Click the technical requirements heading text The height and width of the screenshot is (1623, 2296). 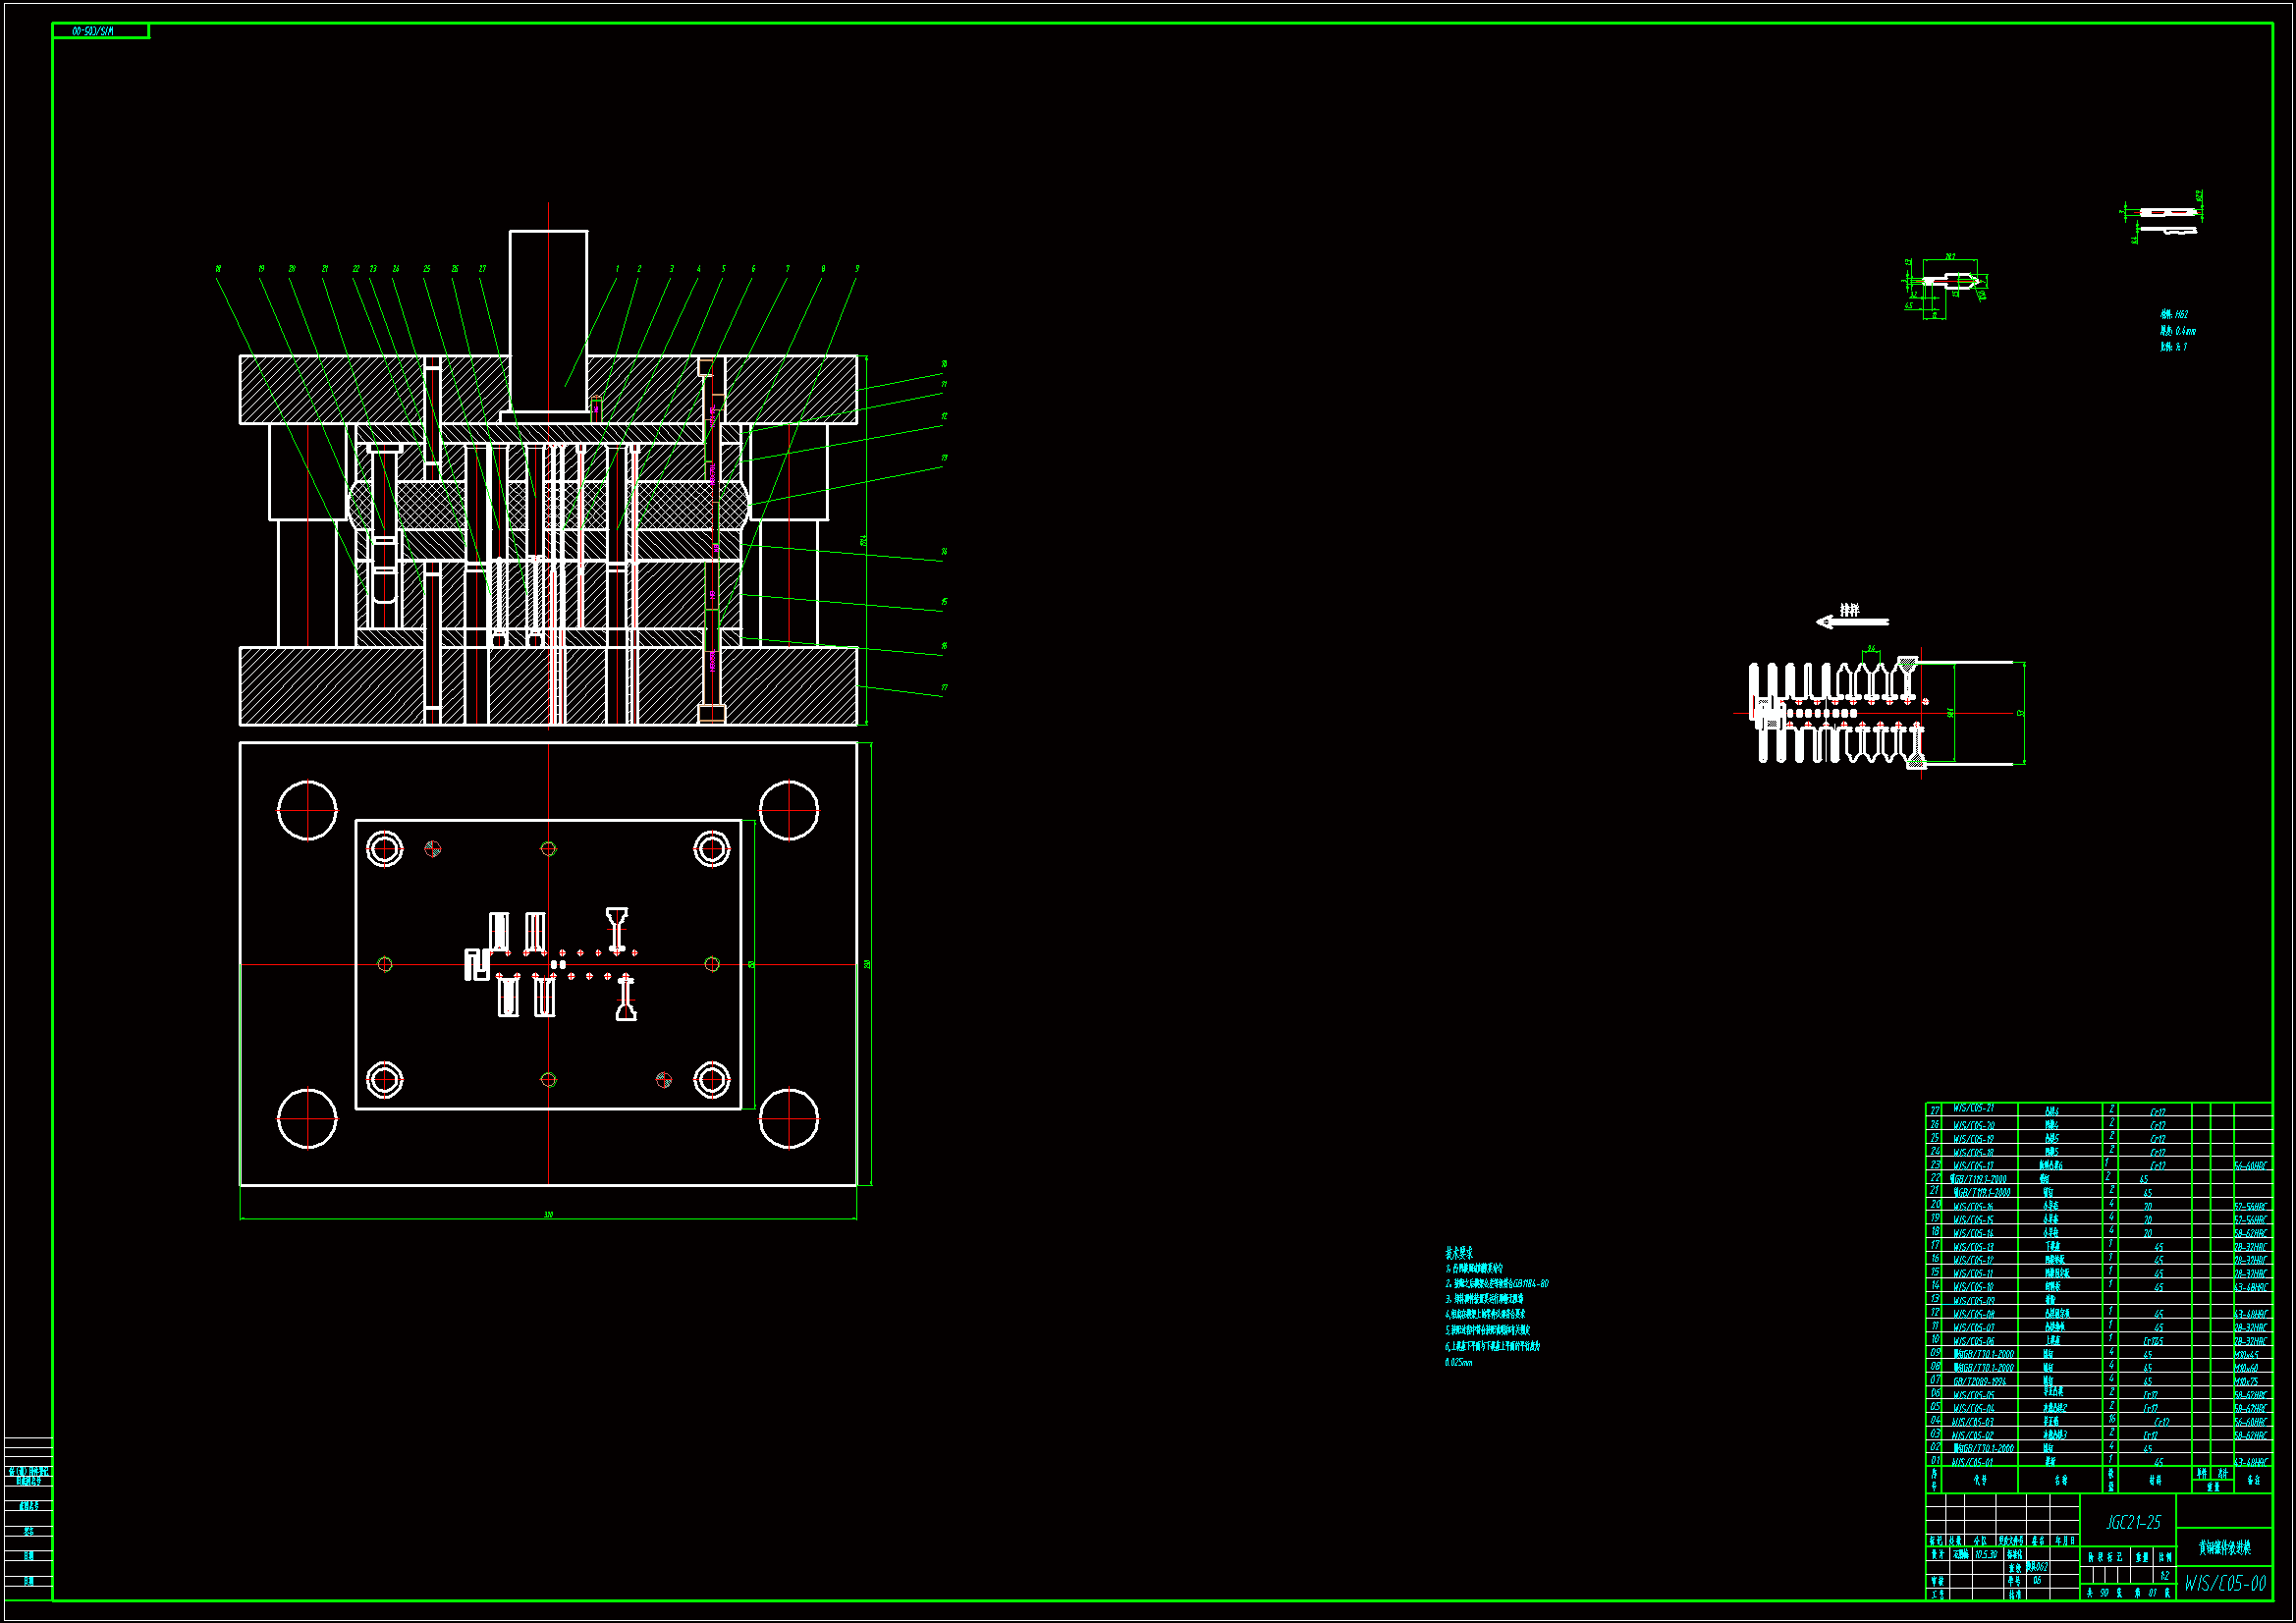pyautogui.click(x=1459, y=1252)
